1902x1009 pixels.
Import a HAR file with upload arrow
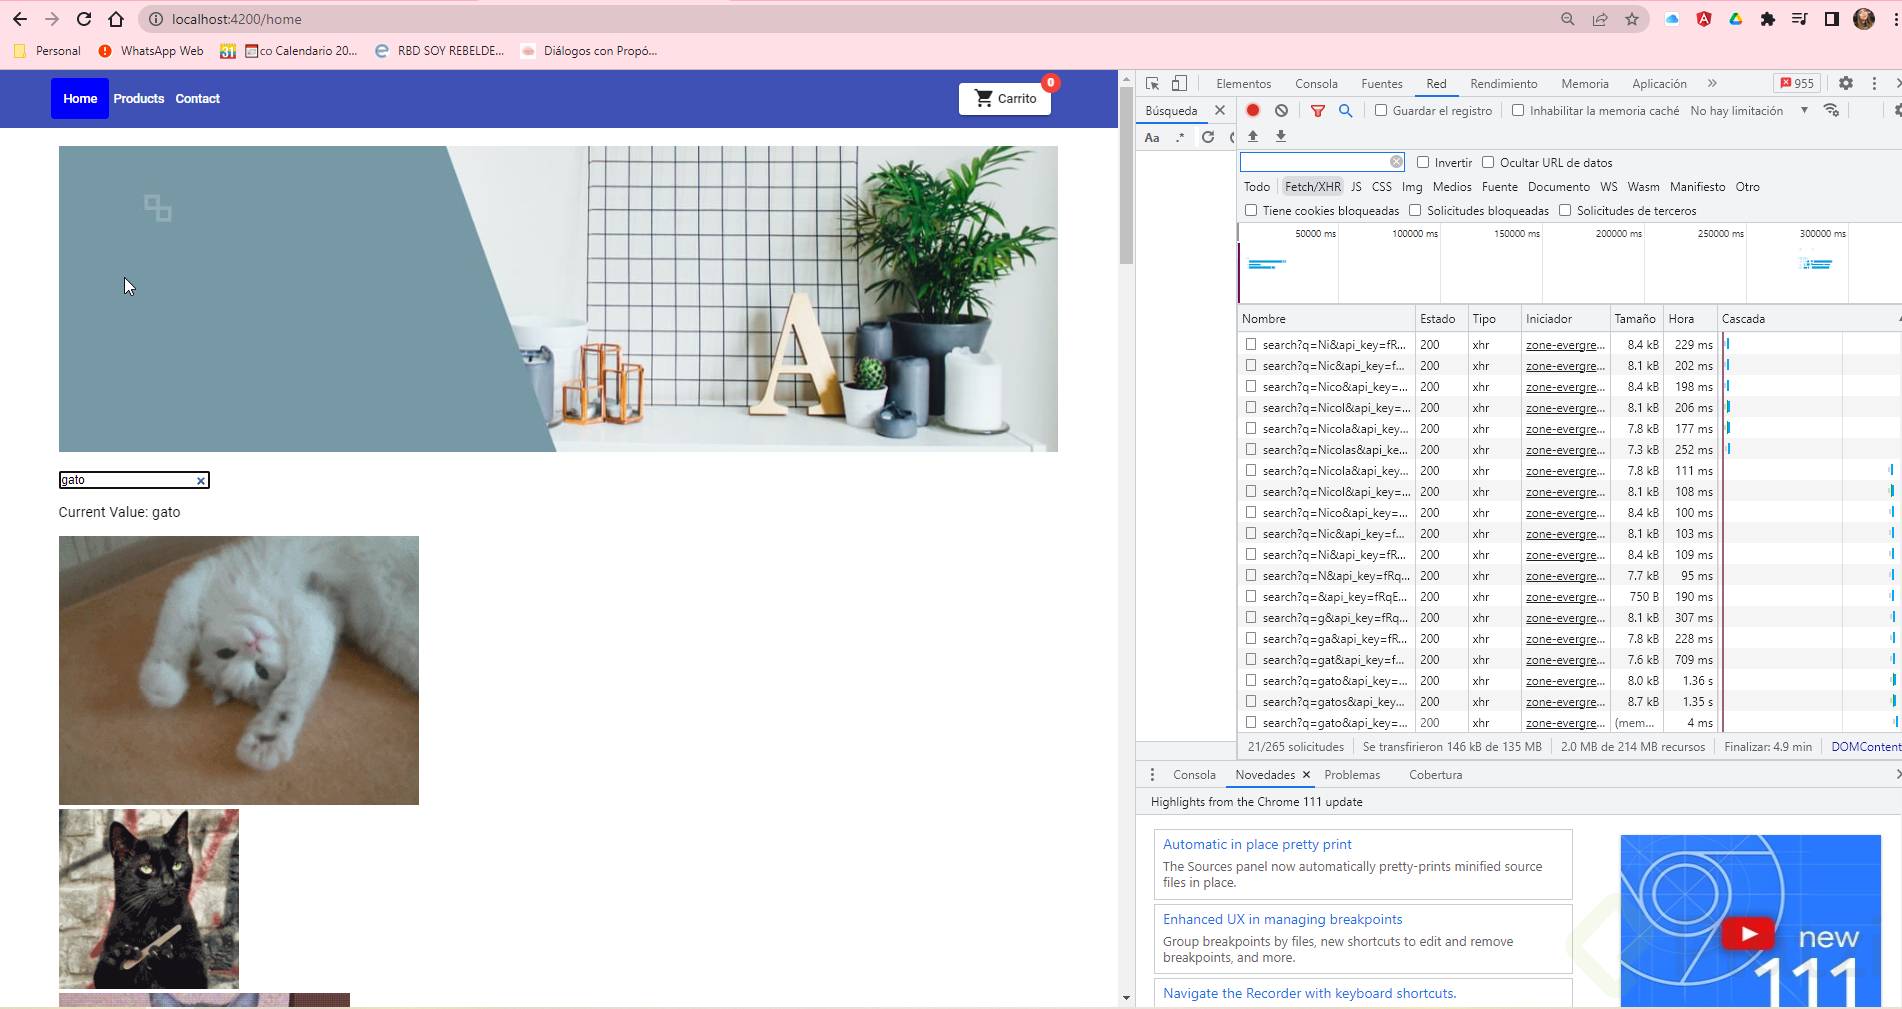pyautogui.click(x=1252, y=136)
